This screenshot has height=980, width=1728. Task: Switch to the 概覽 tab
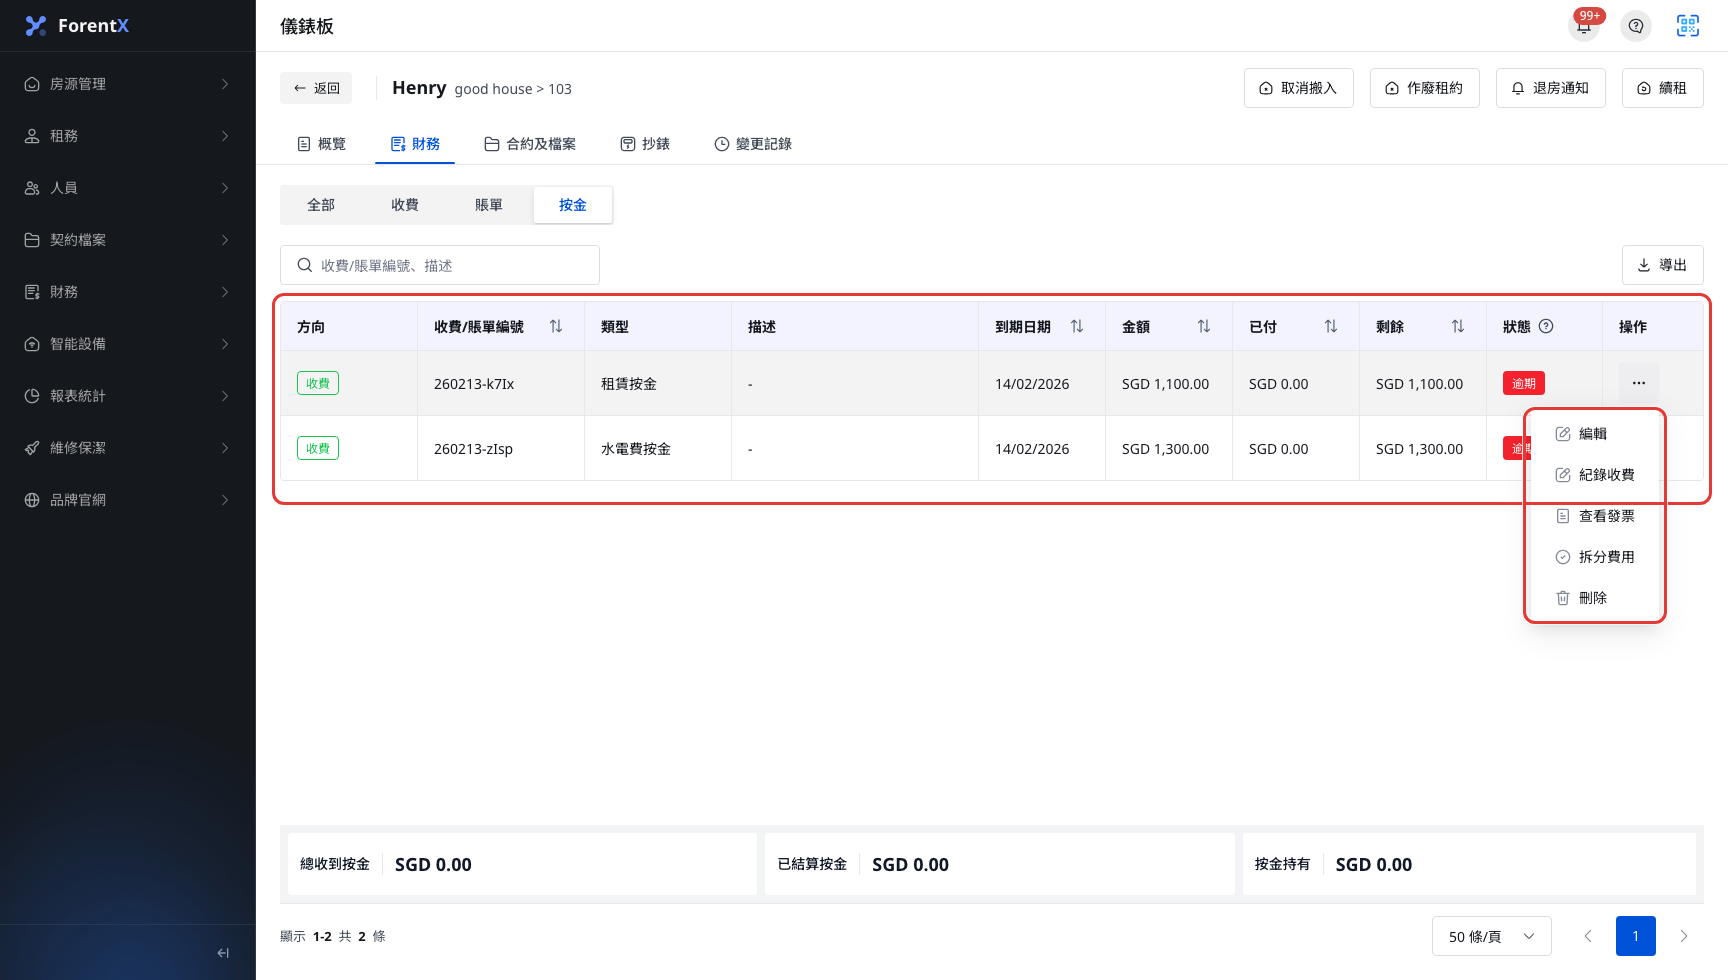click(322, 144)
